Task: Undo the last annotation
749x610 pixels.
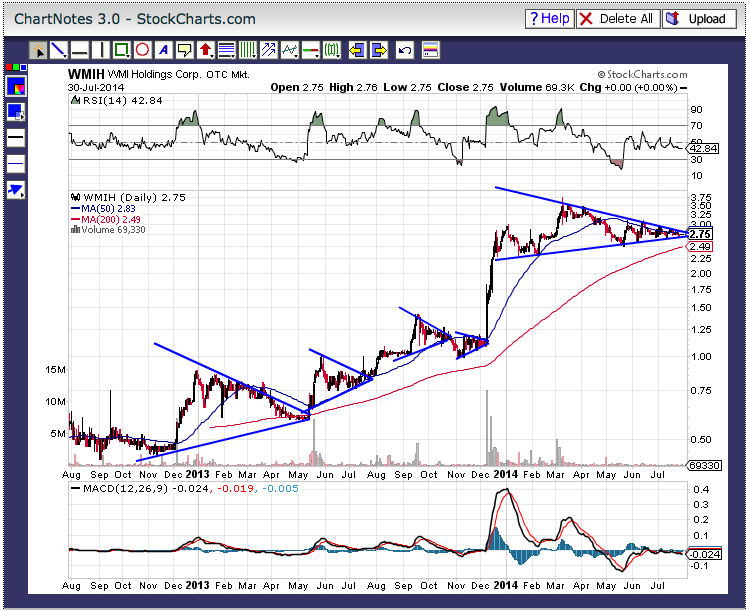Action: [x=405, y=50]
